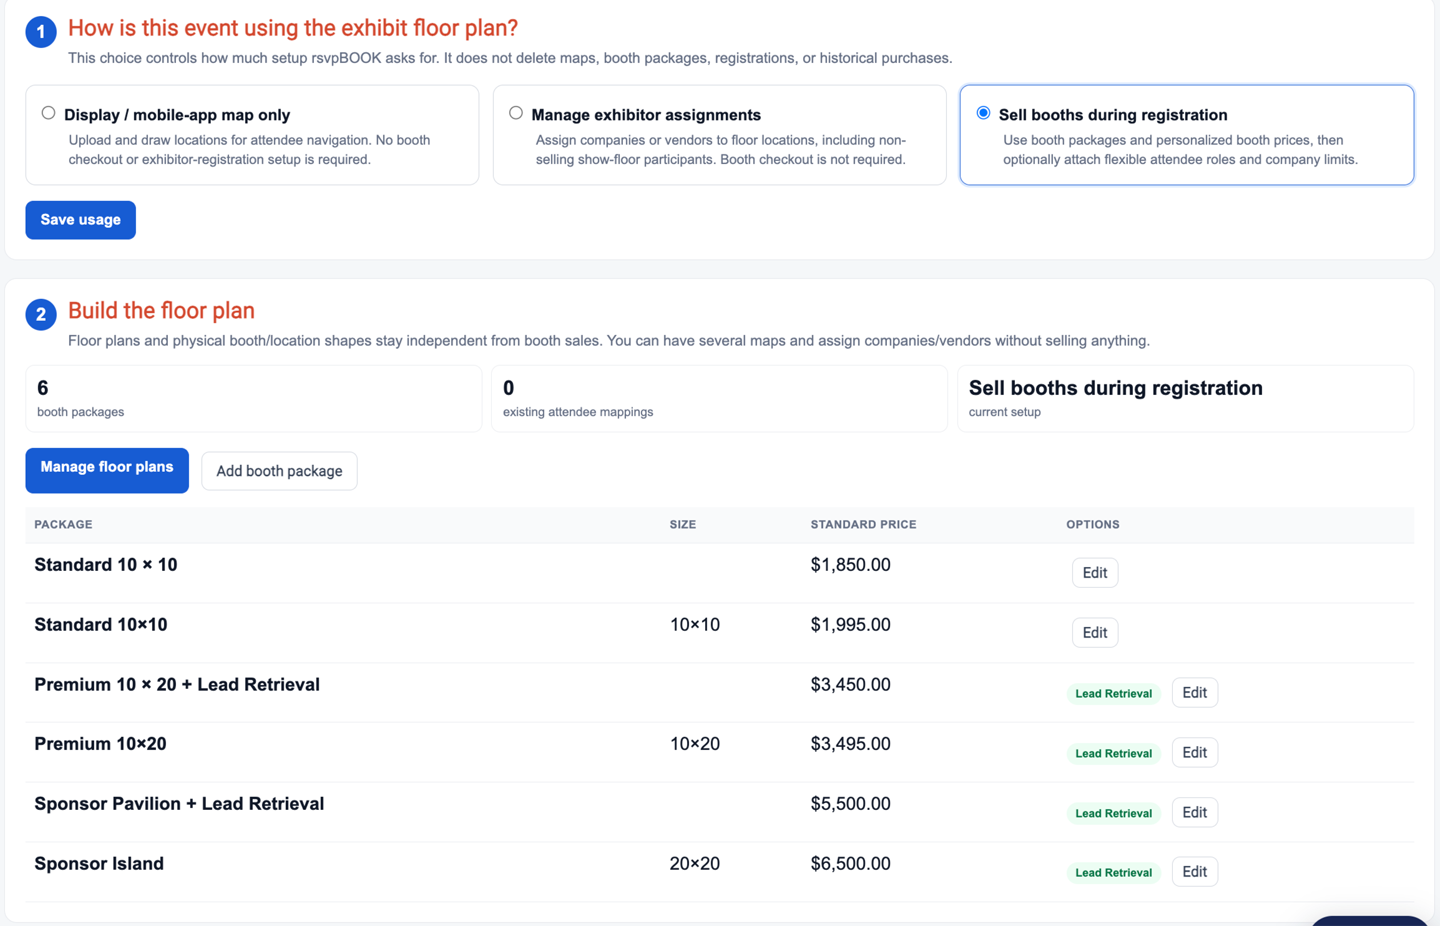This screenshot has height=926, width=1440.
Task: Click the package name in the $1,850.00 row
Action: 106,565
